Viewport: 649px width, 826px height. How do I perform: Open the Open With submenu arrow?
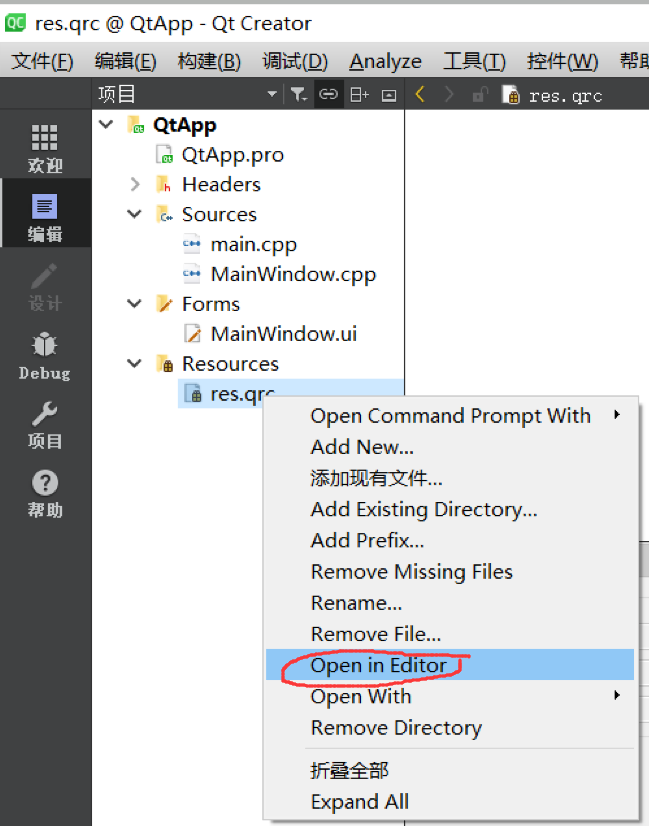617,695
